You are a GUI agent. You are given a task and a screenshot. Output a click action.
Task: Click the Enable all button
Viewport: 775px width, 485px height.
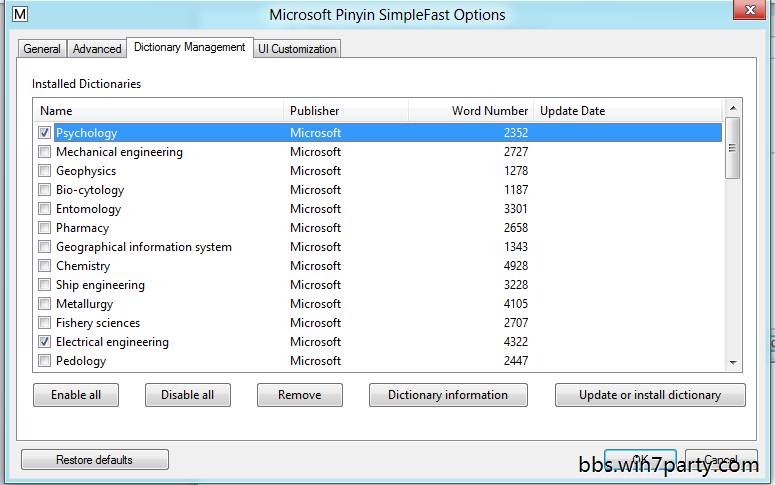[x=76, y=395]
